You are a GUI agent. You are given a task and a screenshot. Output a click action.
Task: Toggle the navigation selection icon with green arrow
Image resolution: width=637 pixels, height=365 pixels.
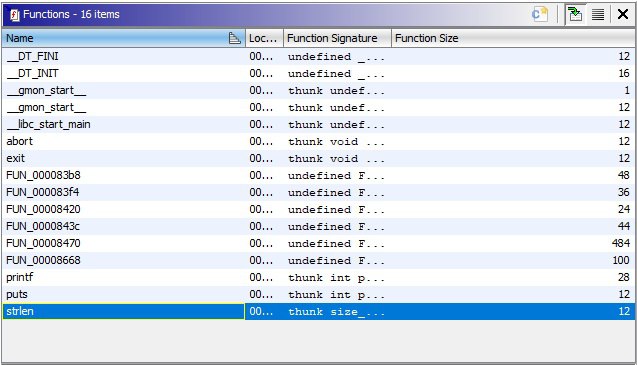pos(575,15)
